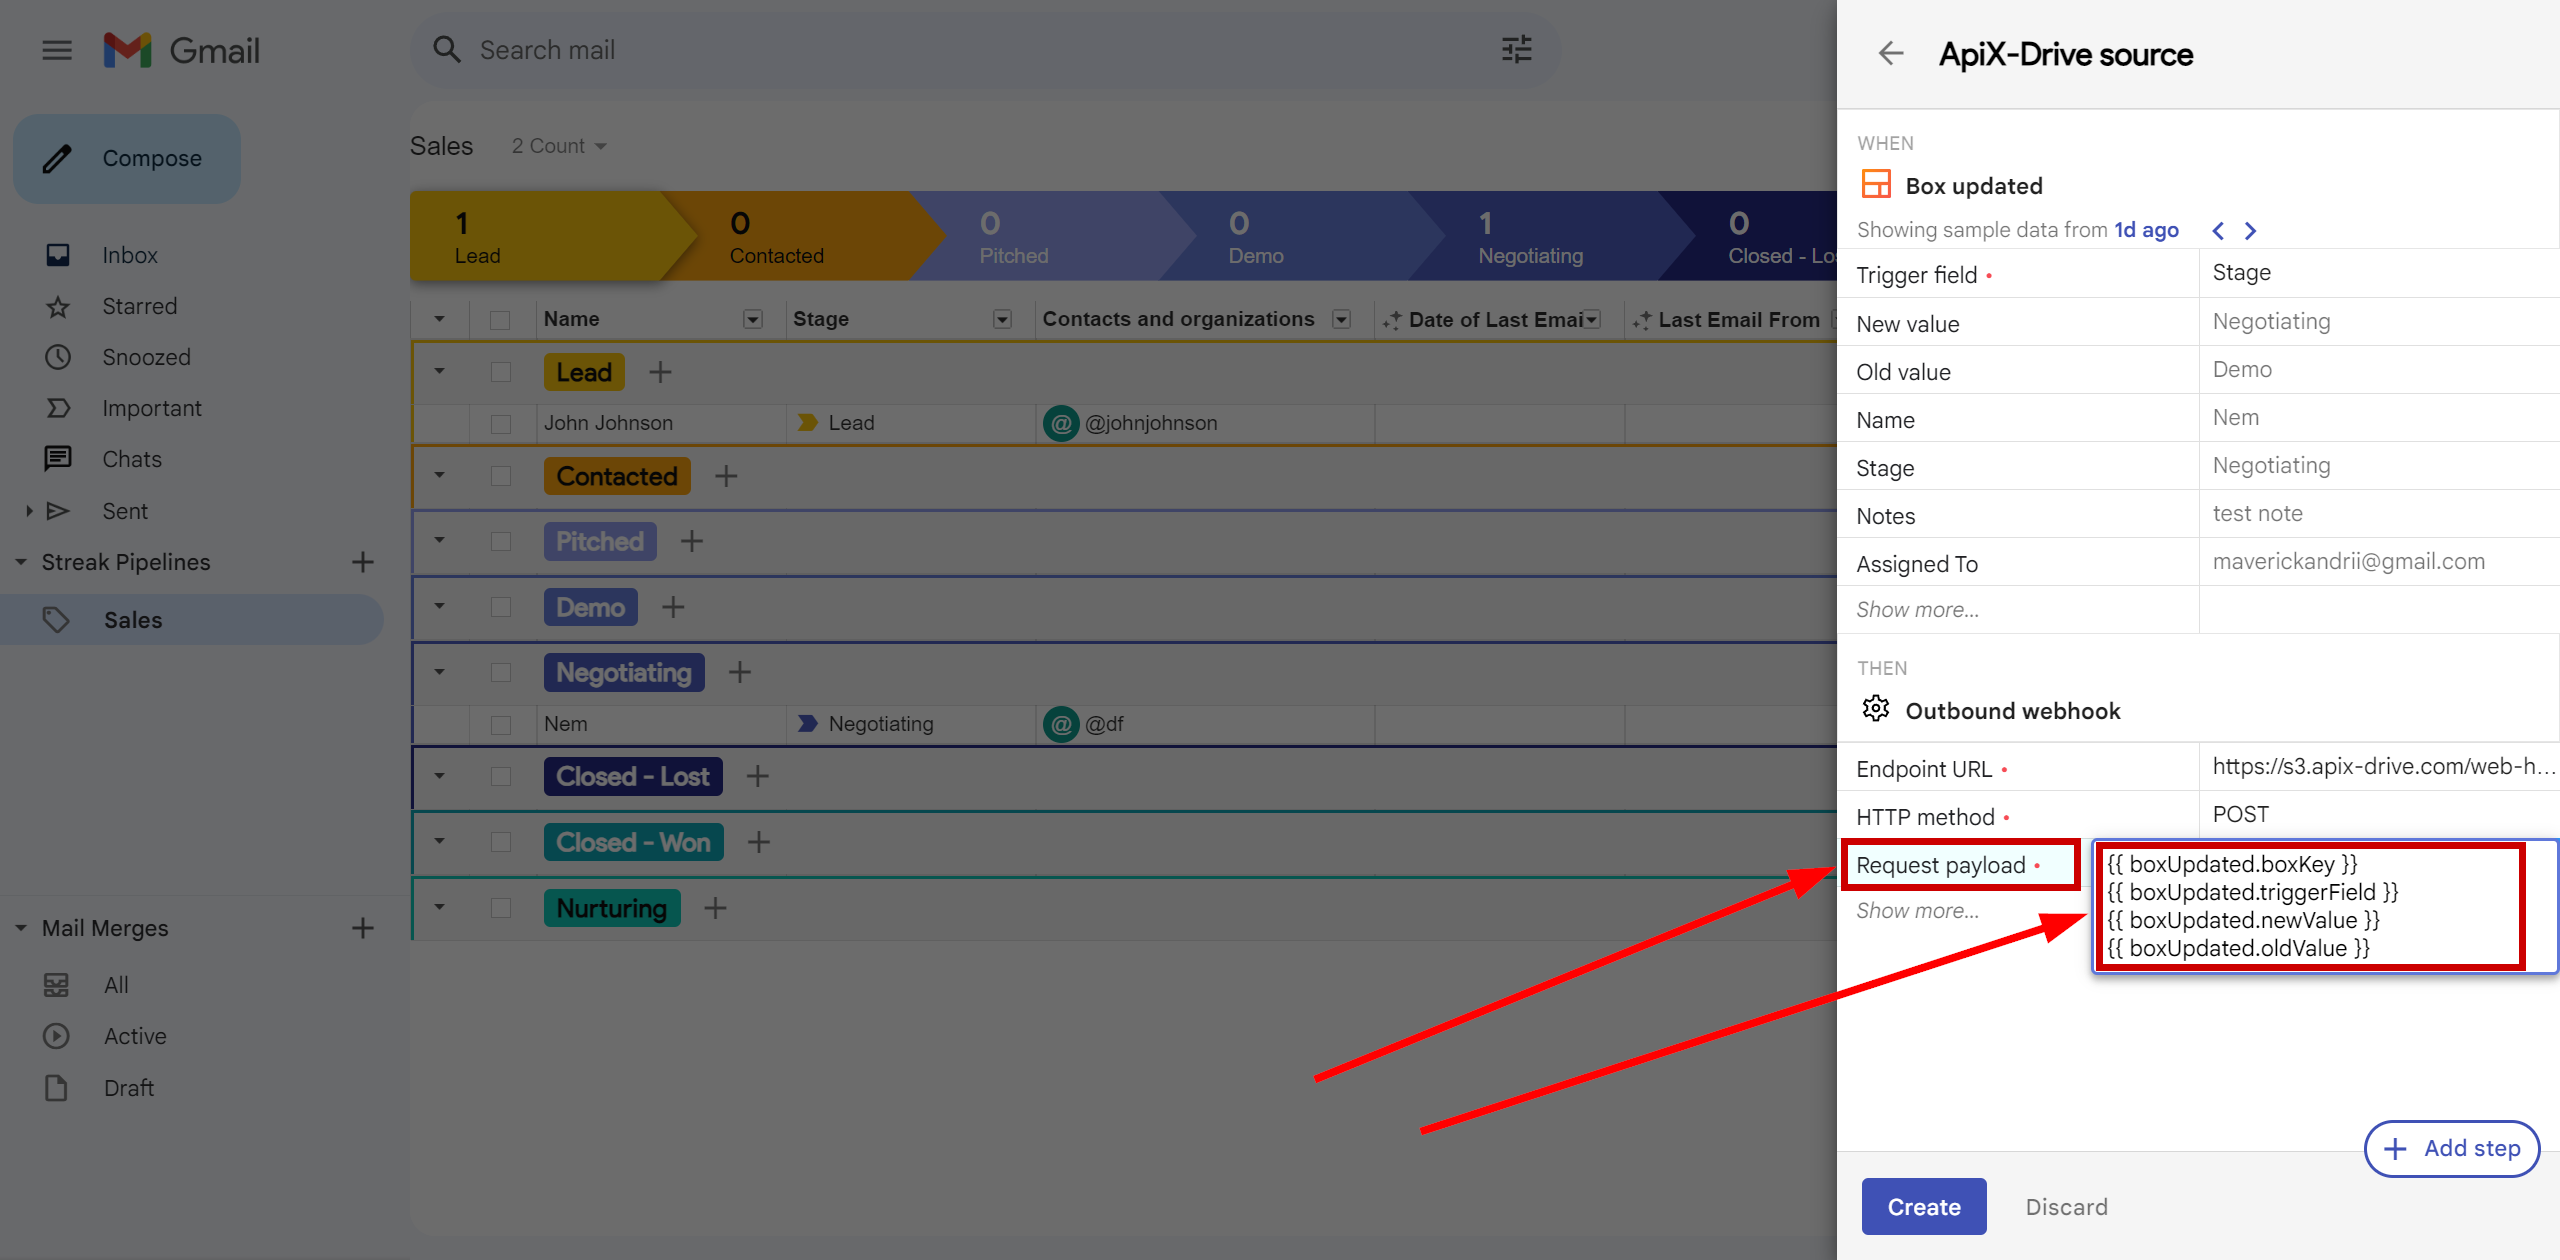This screenshot has width=2560, height=1260.
Task: Open the Snoozed clock icon
Action: point(58,357)
